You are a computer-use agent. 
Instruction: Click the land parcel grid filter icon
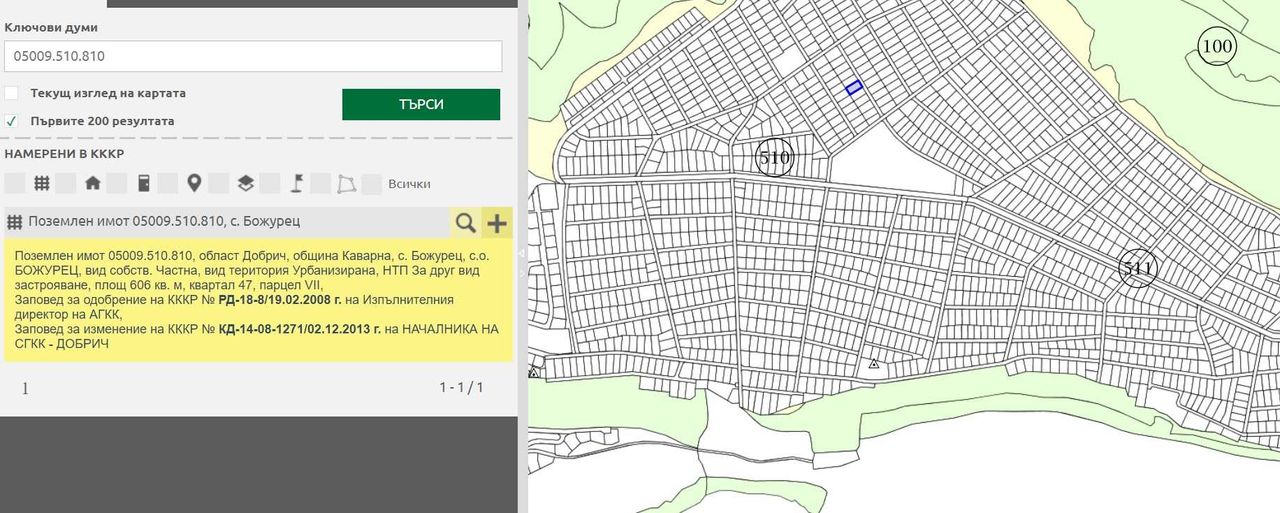point(42,183)
